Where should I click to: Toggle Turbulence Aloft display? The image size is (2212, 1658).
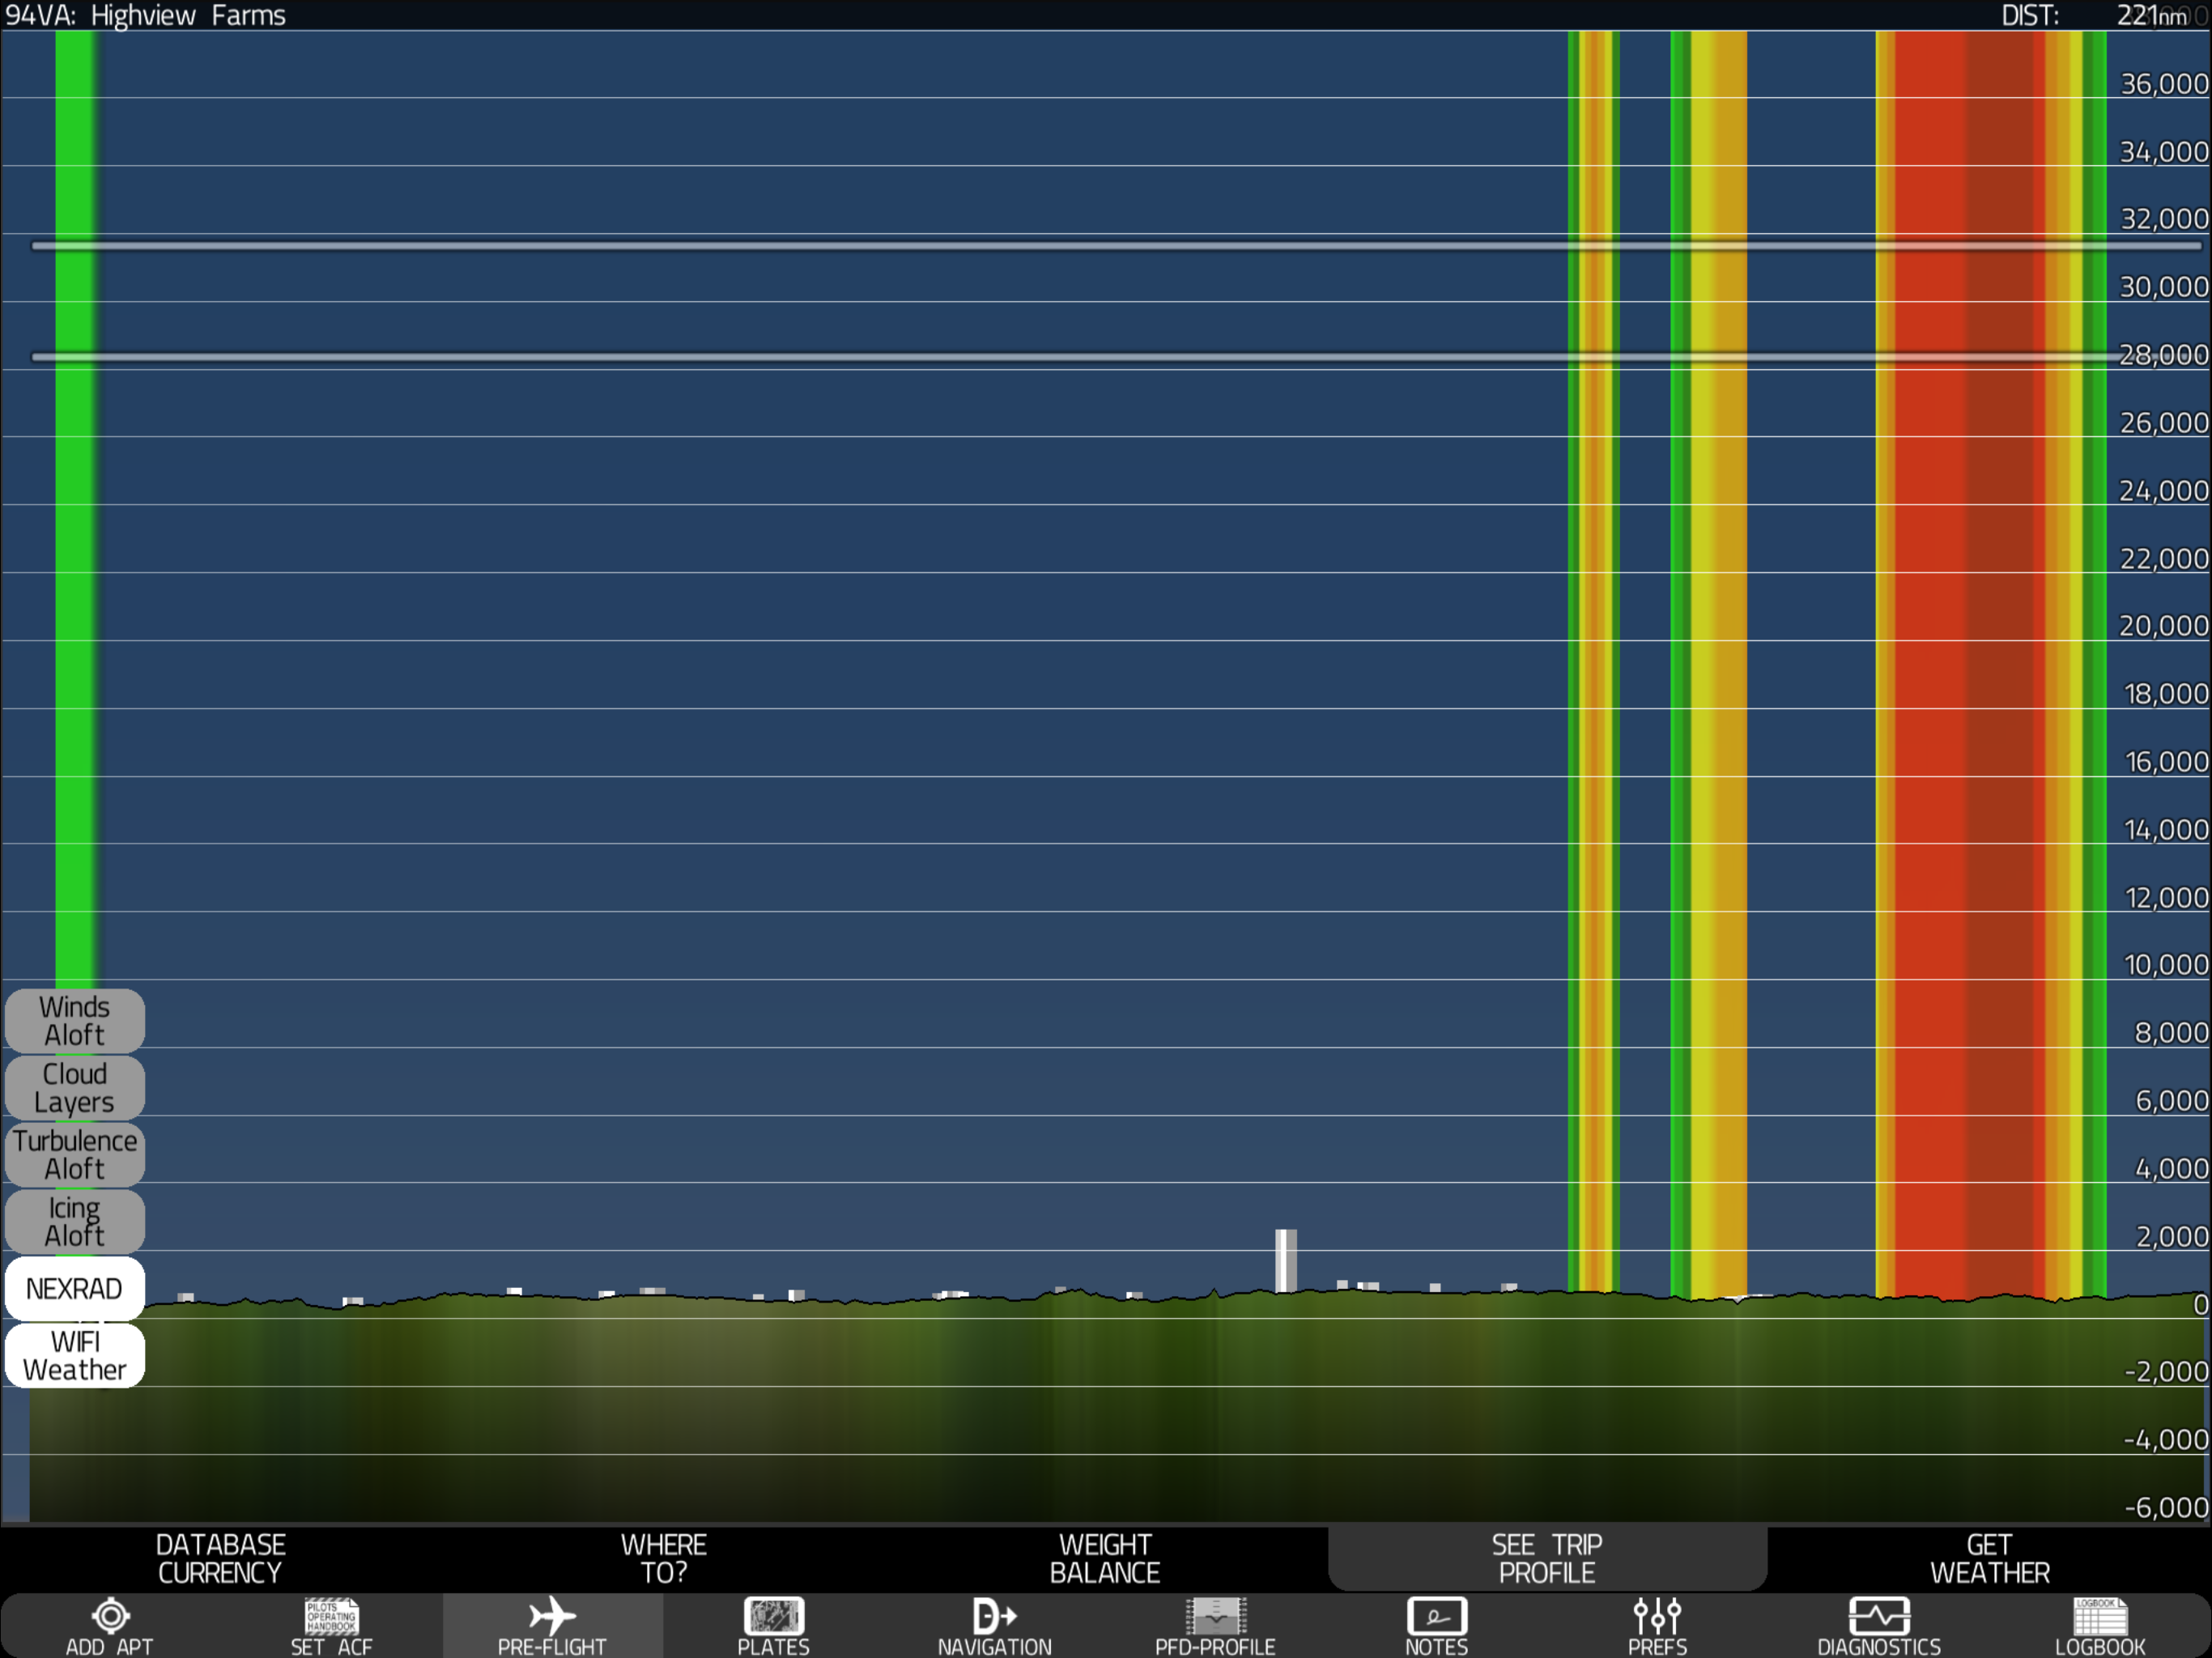click(75, 1155)
